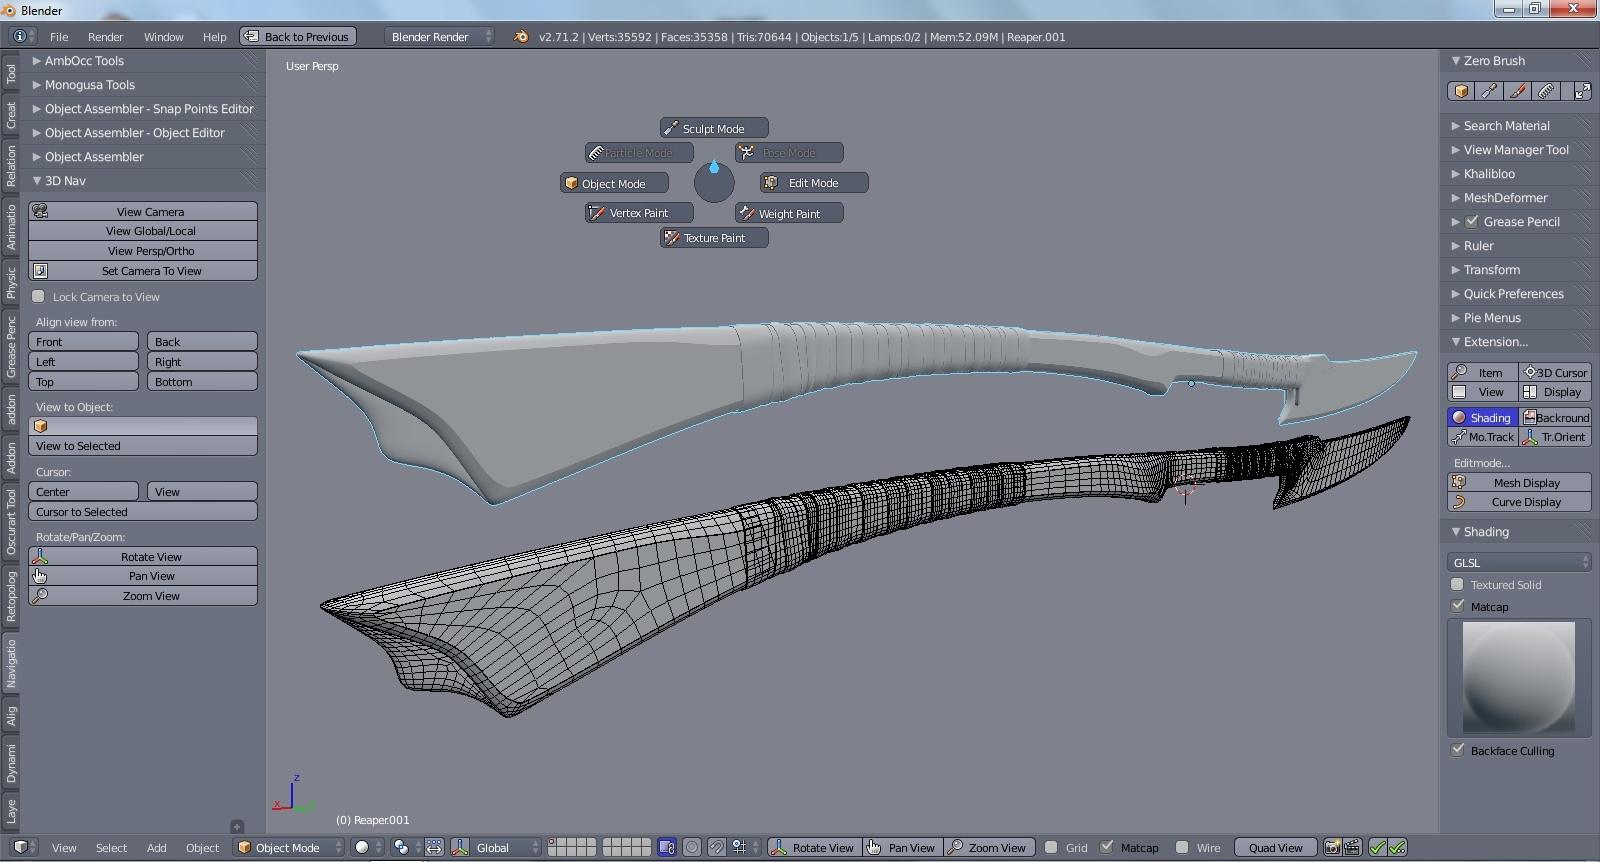Click the matcap sphere preview thumbnail

[x=1518, y=677]
